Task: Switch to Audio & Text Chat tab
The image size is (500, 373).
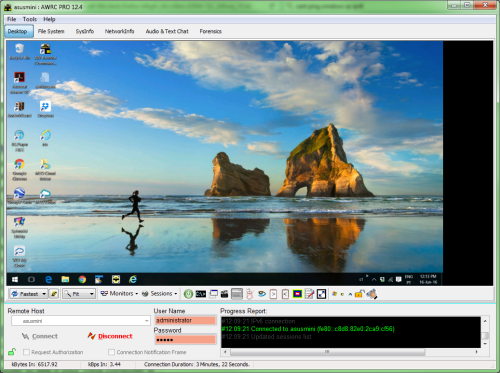Action: (x=167, y=31)
